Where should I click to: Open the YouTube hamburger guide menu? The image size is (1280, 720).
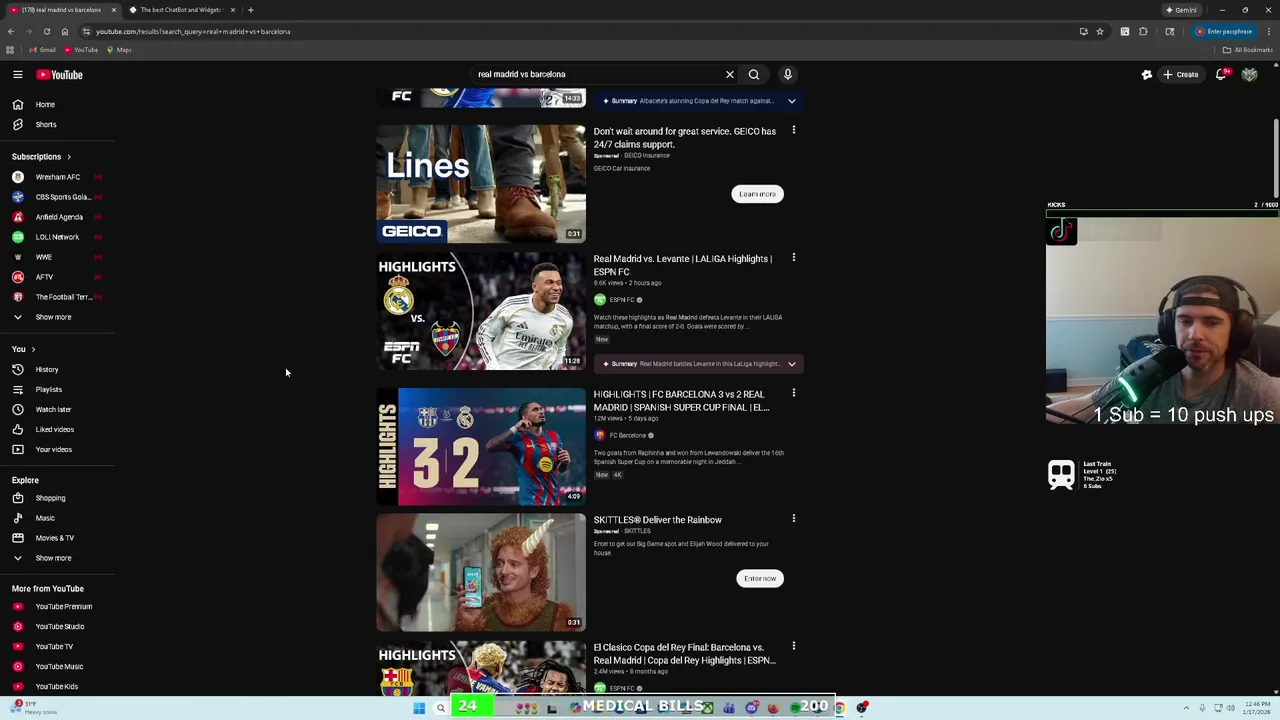coord(18,75)
